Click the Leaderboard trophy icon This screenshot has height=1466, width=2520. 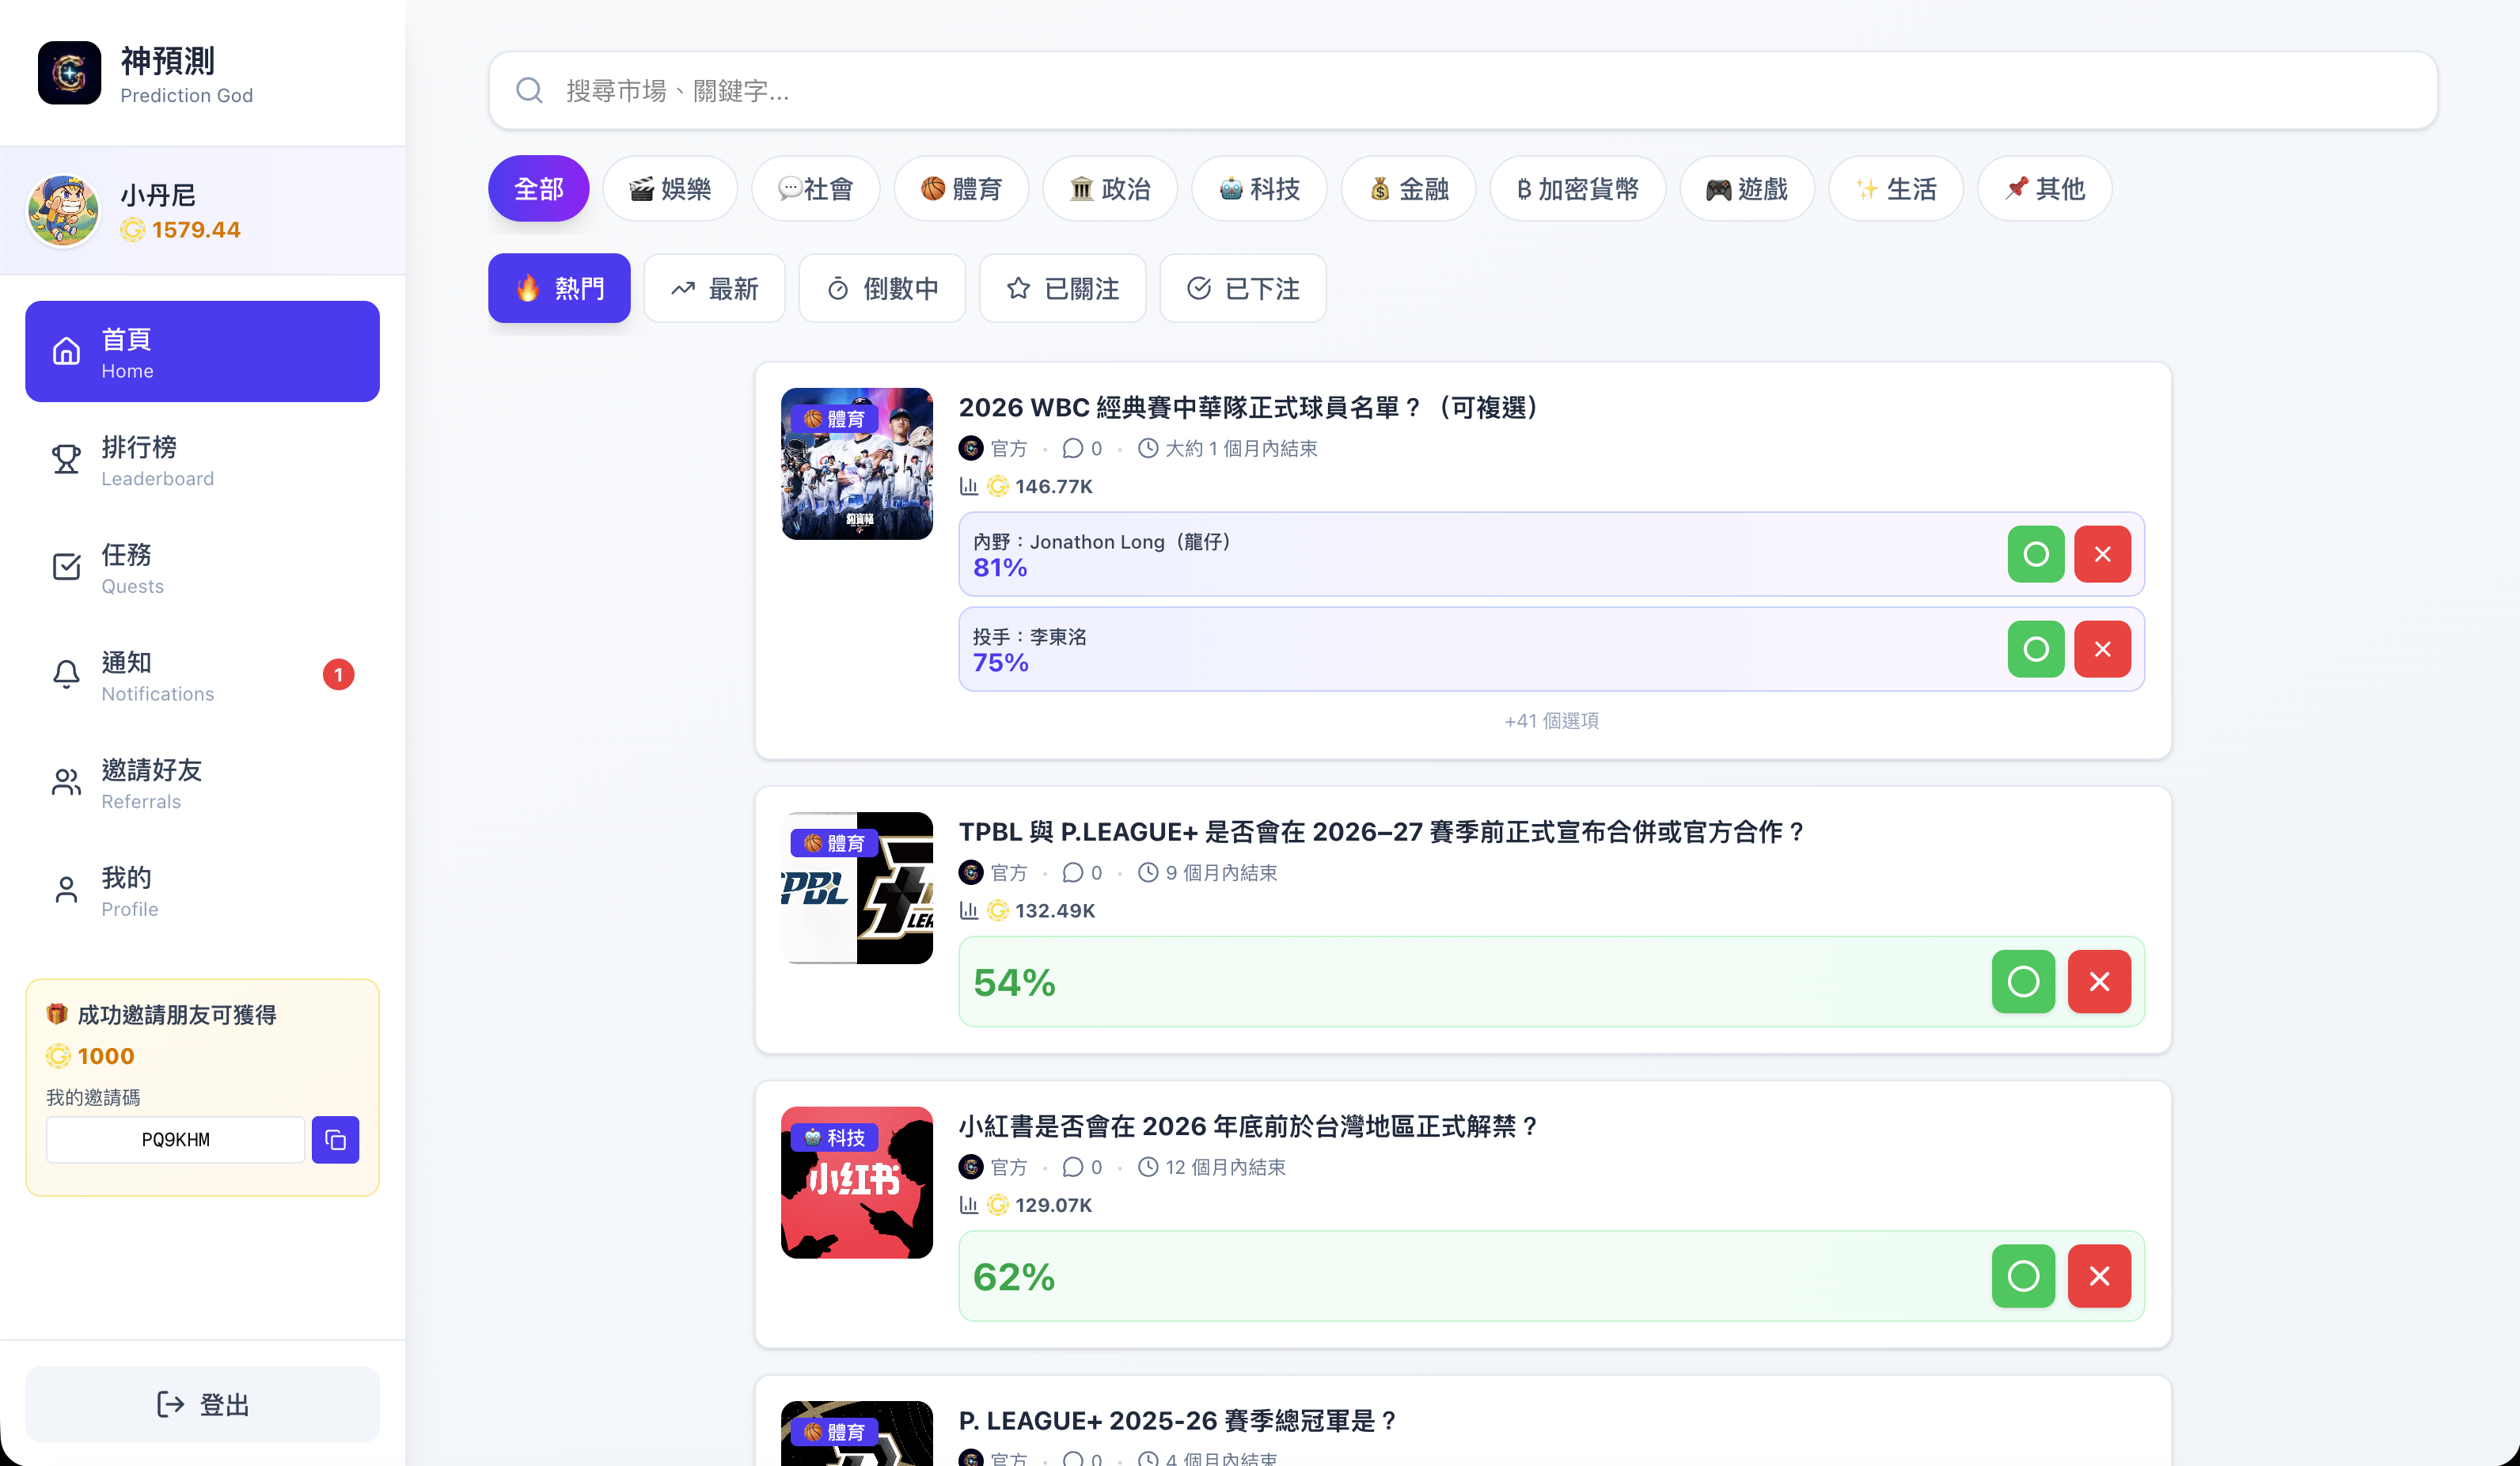pyautogui.click(x=66, y=459)
